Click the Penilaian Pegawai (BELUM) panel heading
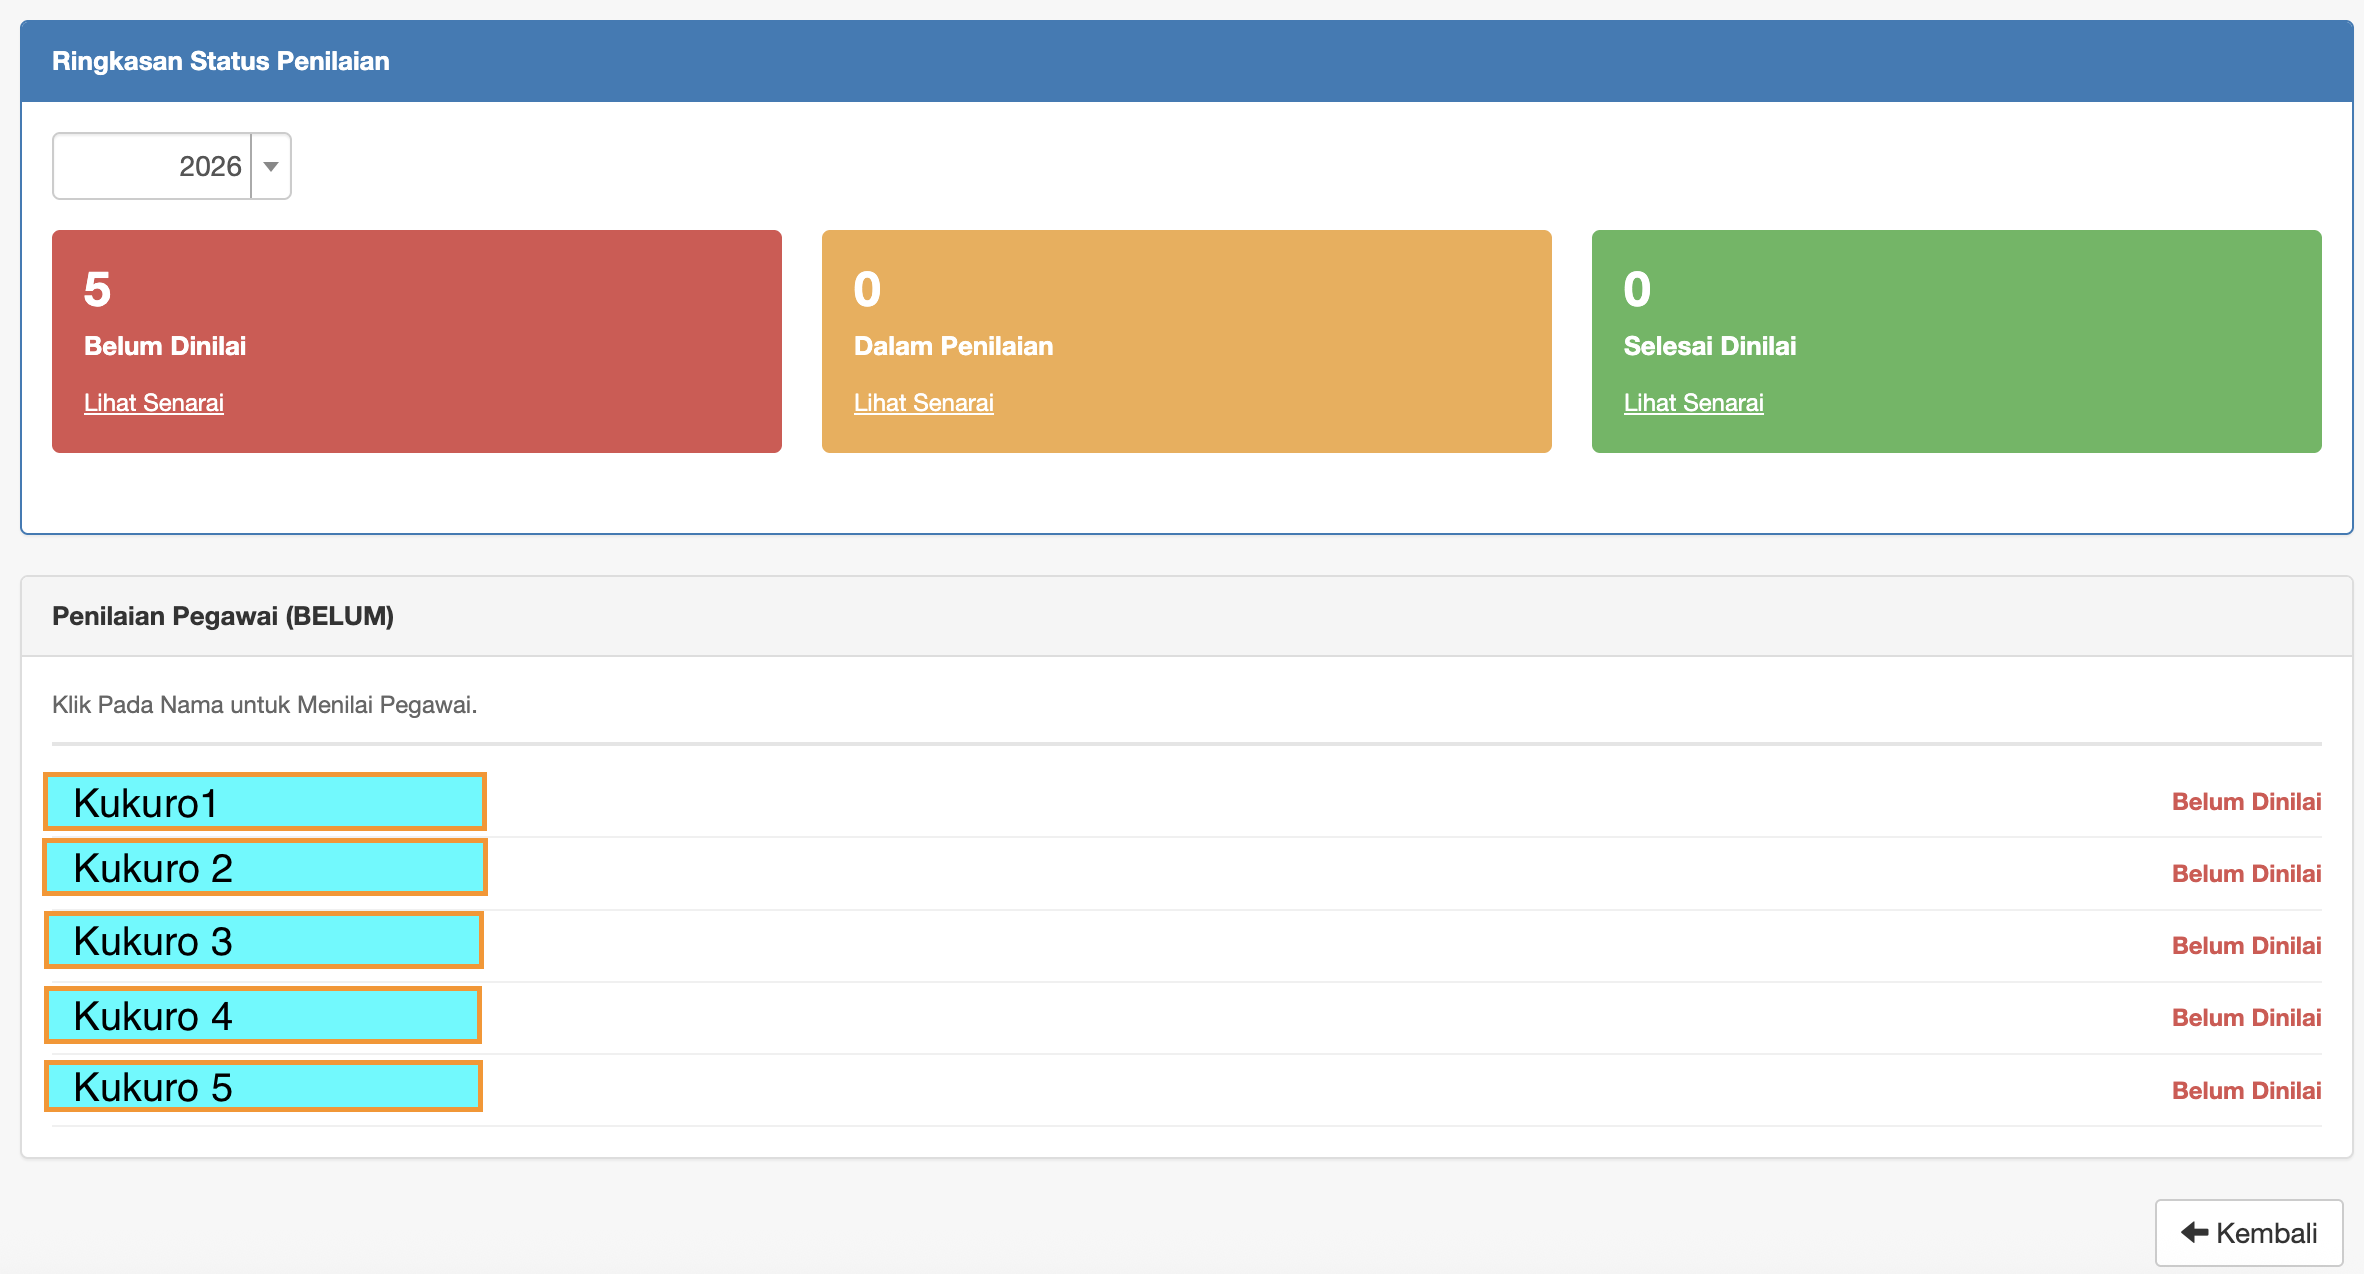Viewport: 2364px width, 1274px height. (223, 616)
